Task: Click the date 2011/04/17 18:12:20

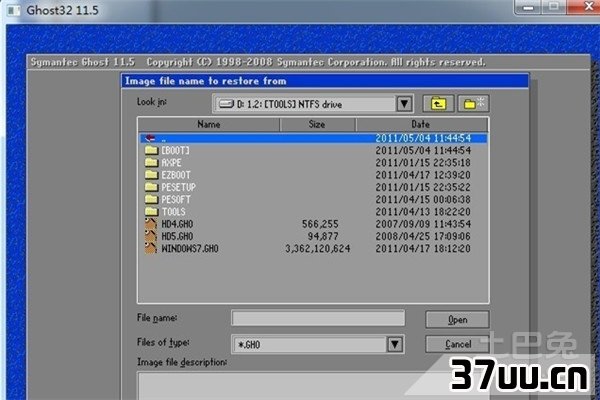Action: click(423, 248)
